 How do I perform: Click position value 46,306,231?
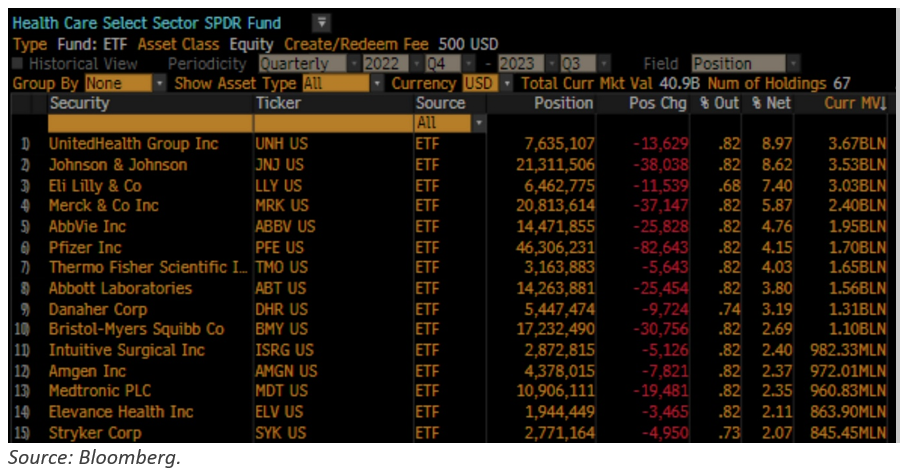(556, 247)
